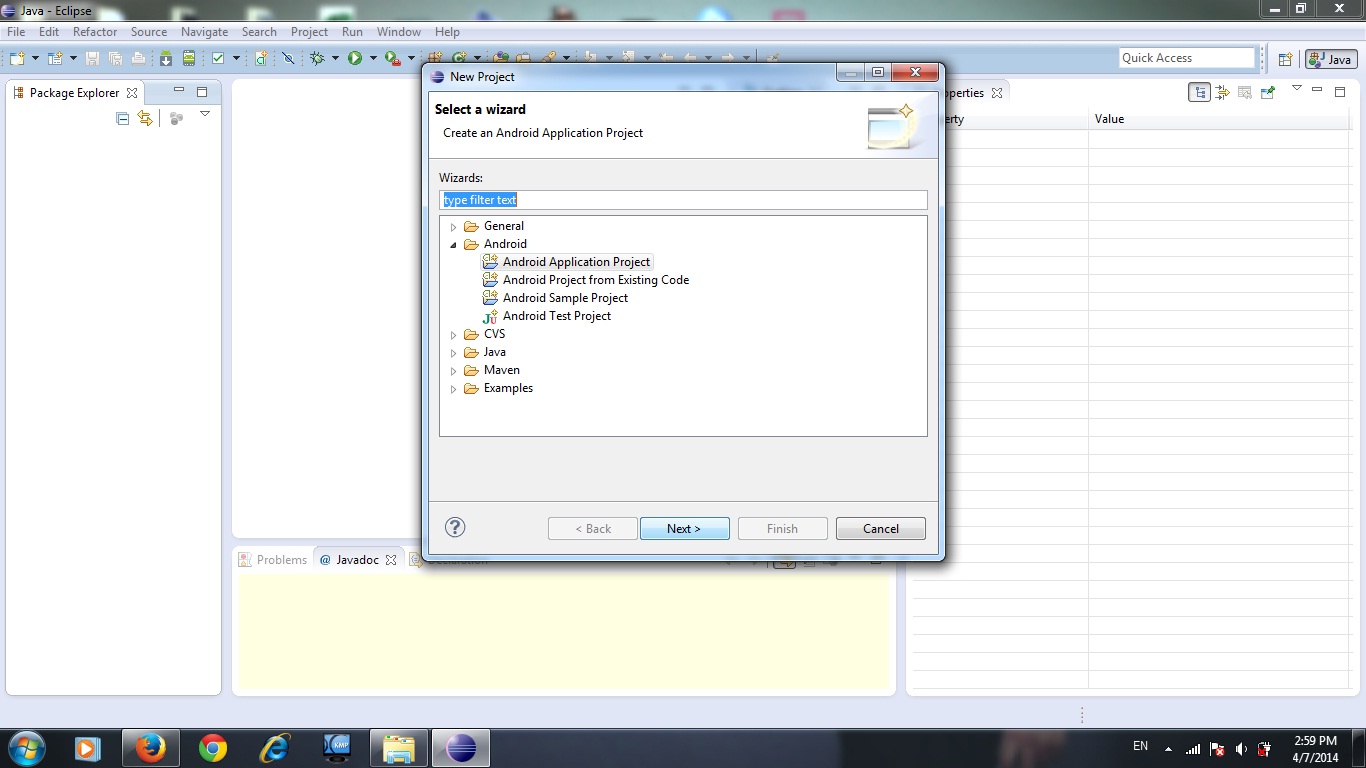Select Android Test Project wizard
This screenshot has height=768, width=1366.
pyautogui.click(x=556, y=316)
